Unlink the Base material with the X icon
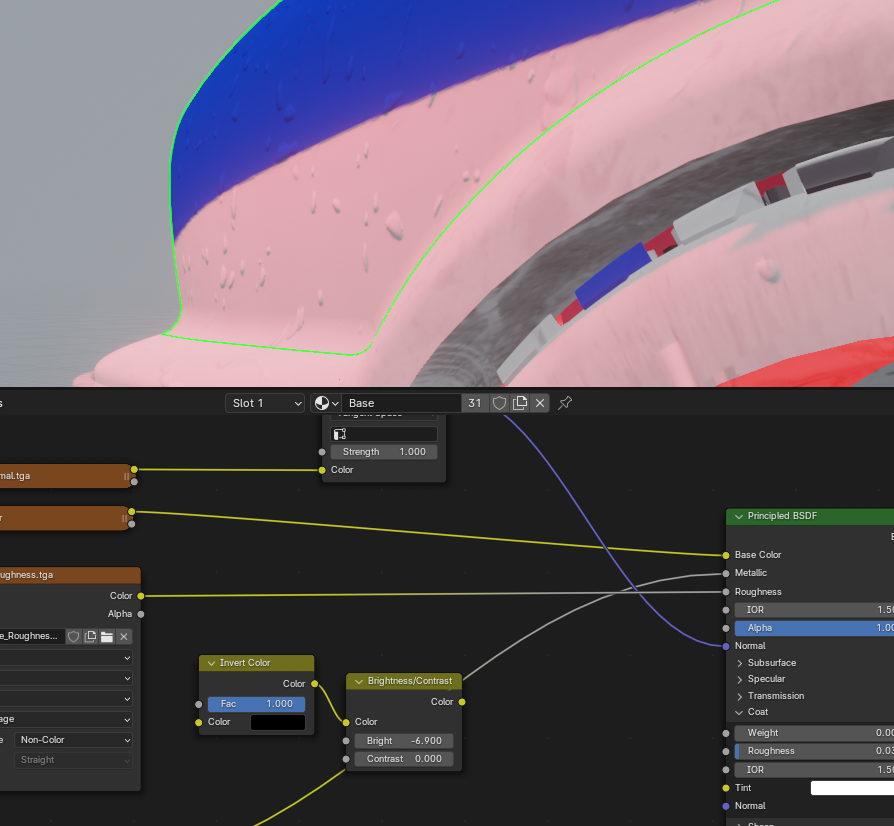 (540, 403)
